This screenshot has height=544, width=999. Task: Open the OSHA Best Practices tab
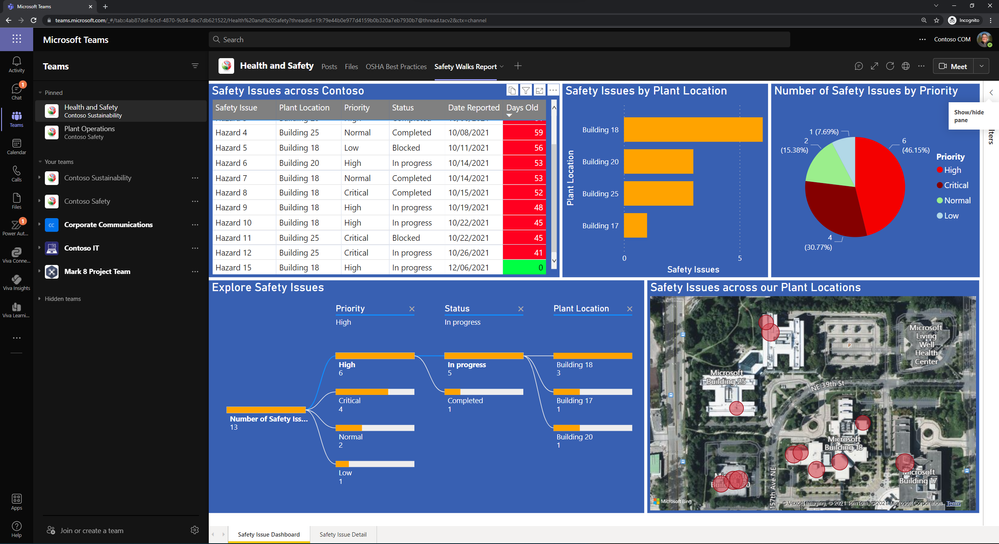pyautogui.click(x=396, y=66)
